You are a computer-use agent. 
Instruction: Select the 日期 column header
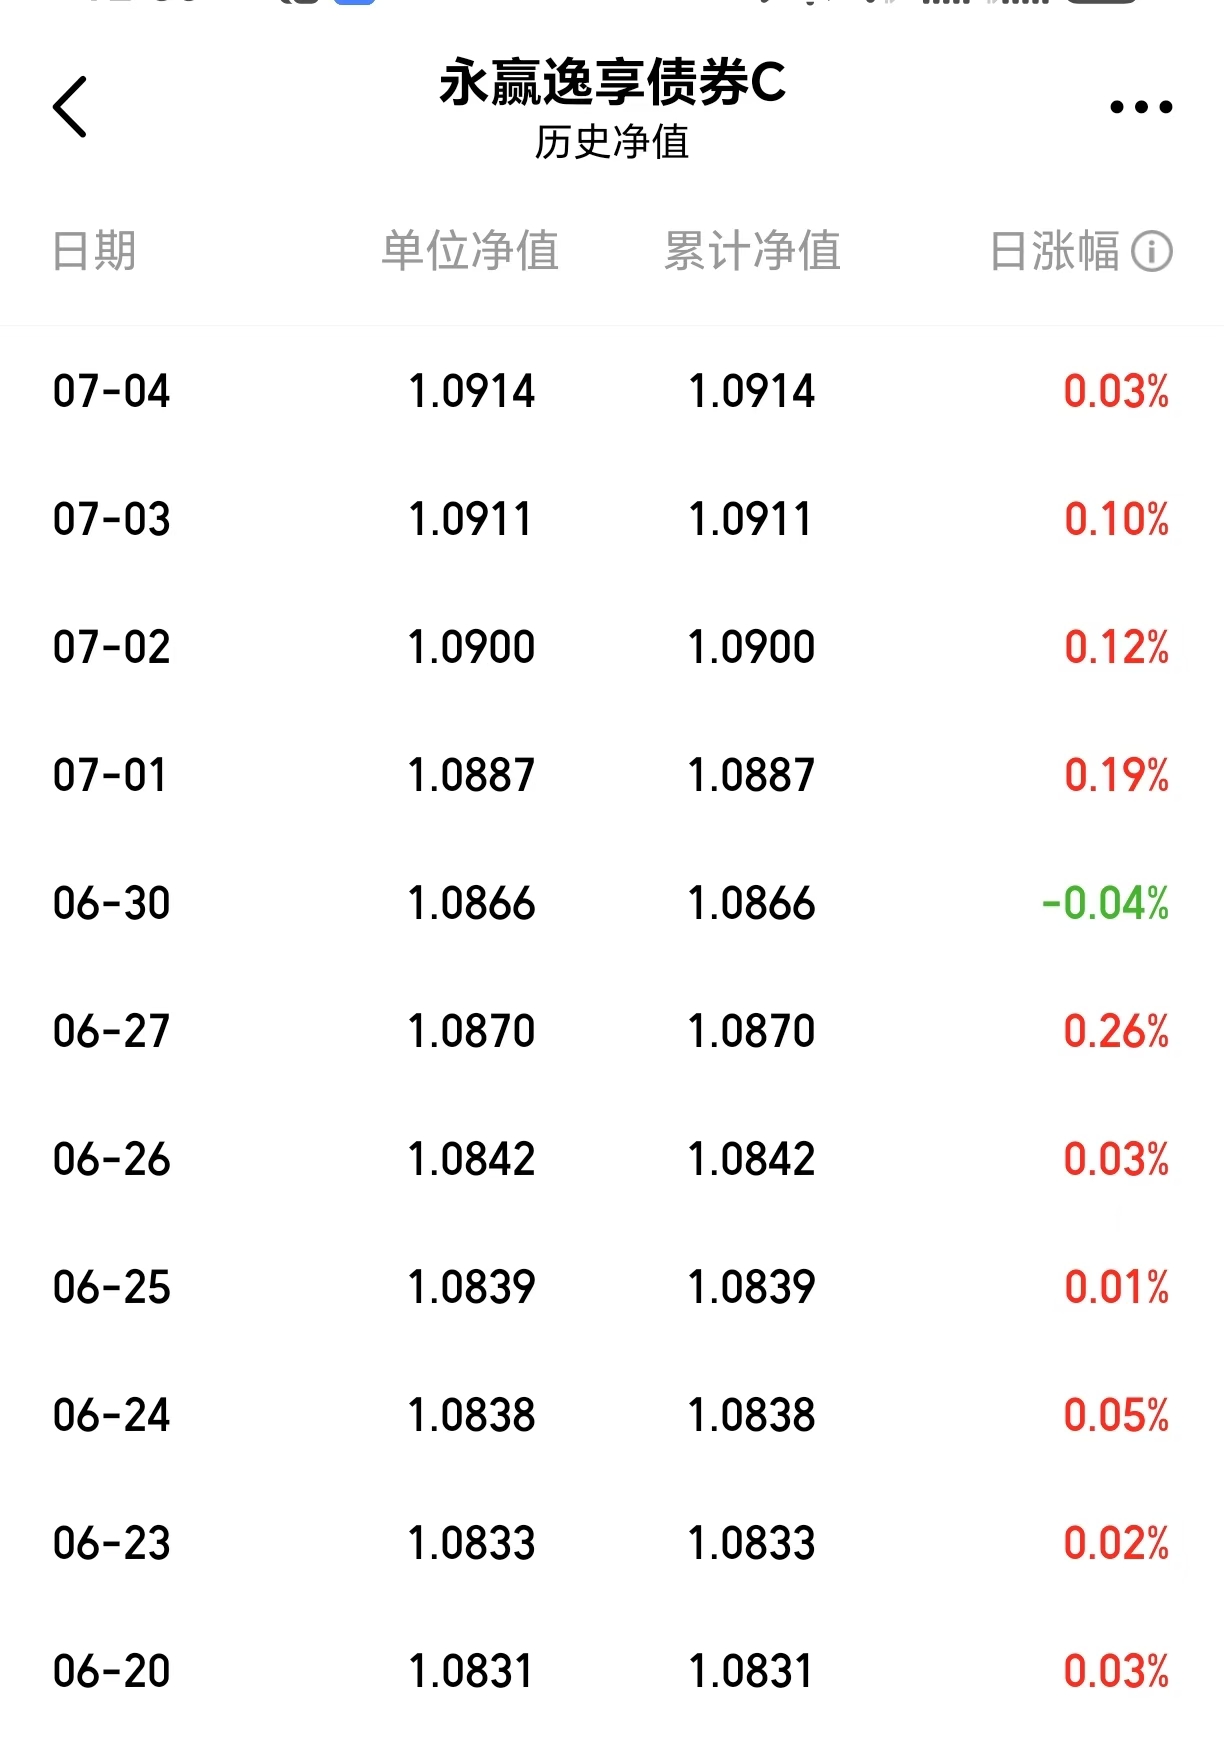94,251
